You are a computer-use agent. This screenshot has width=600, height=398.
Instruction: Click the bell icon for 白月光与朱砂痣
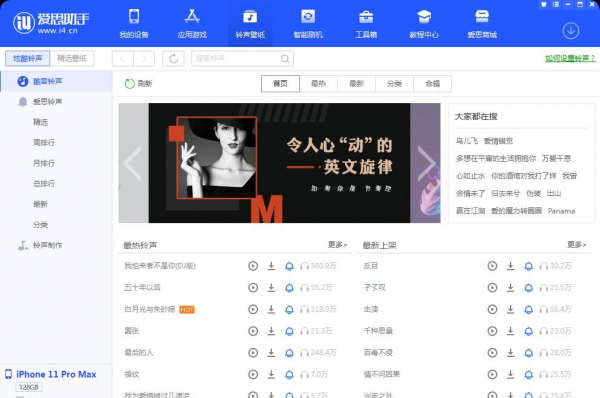[x=289, y=309]
